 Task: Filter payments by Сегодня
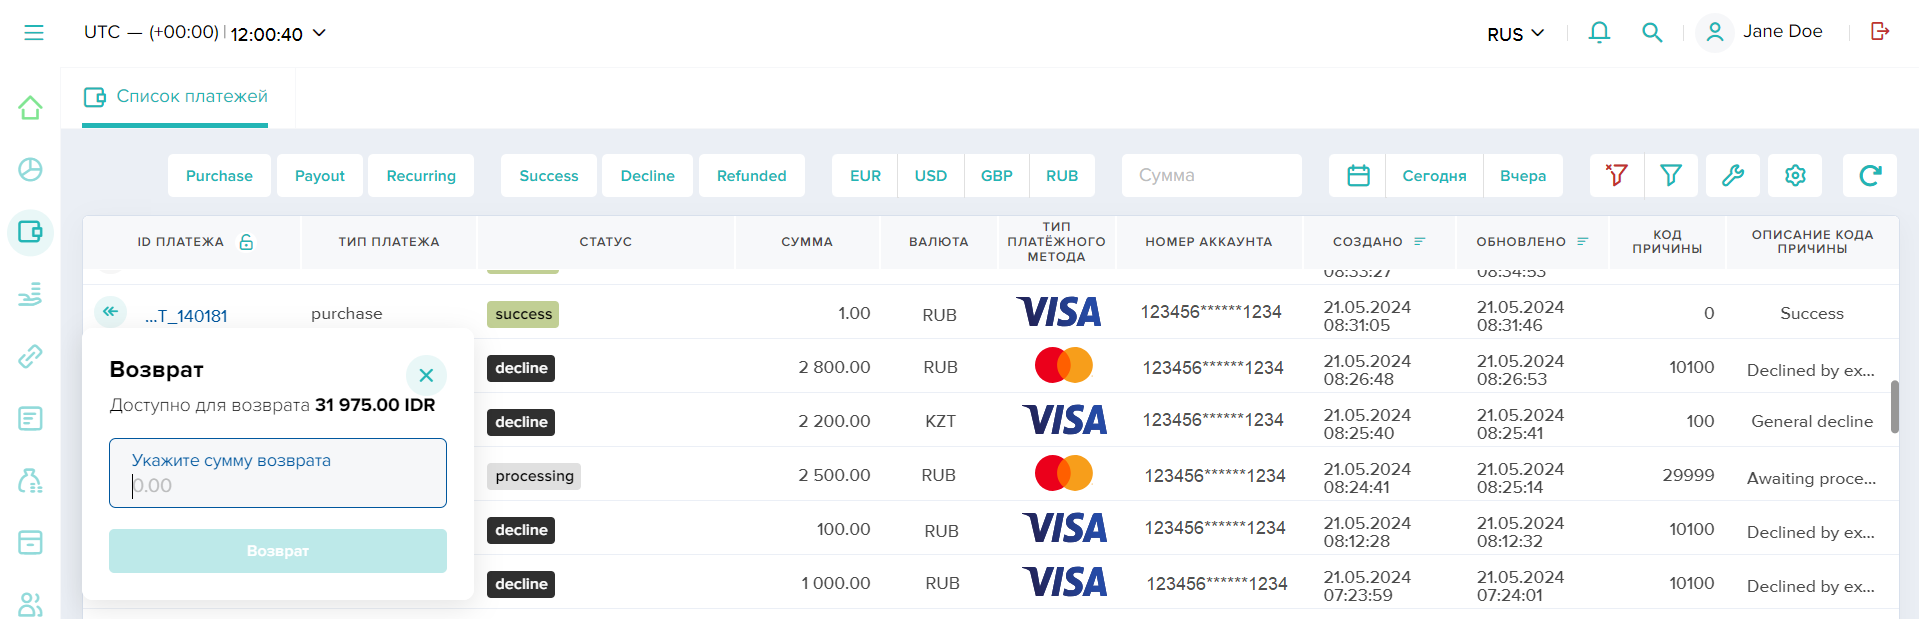pos(1434,176)
